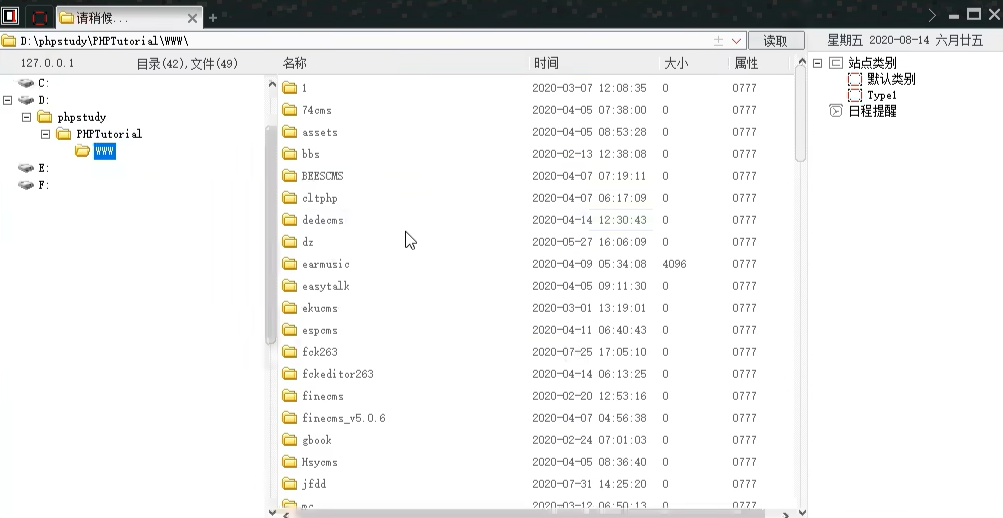Click the folder icon of assets
The width and height of the screenshot is (1003, 518).
pyautogui.click(x=290, y=132)
